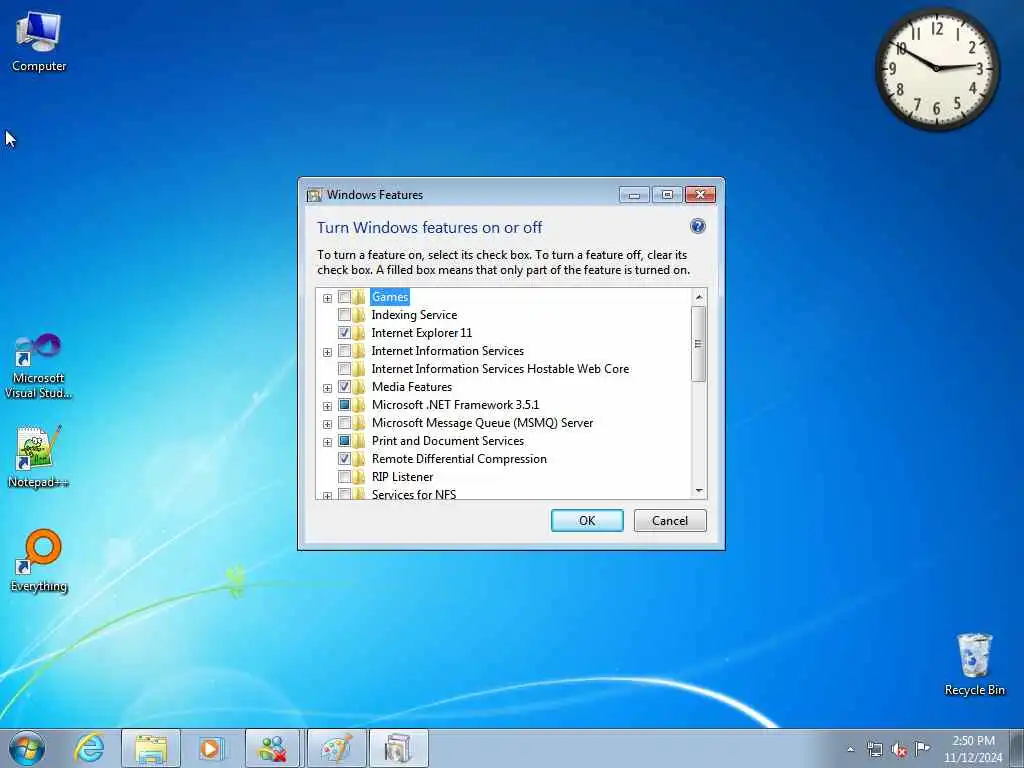Open the taskbar date and time
Screen dimensions: 1024x768
coord(972,749)
